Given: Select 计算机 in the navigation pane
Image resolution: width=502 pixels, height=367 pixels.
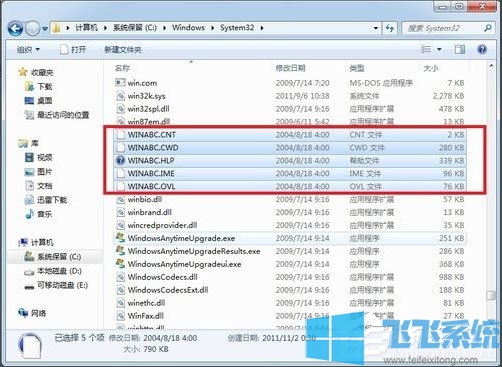Looking at the screenshot, I should coord(42,242).
